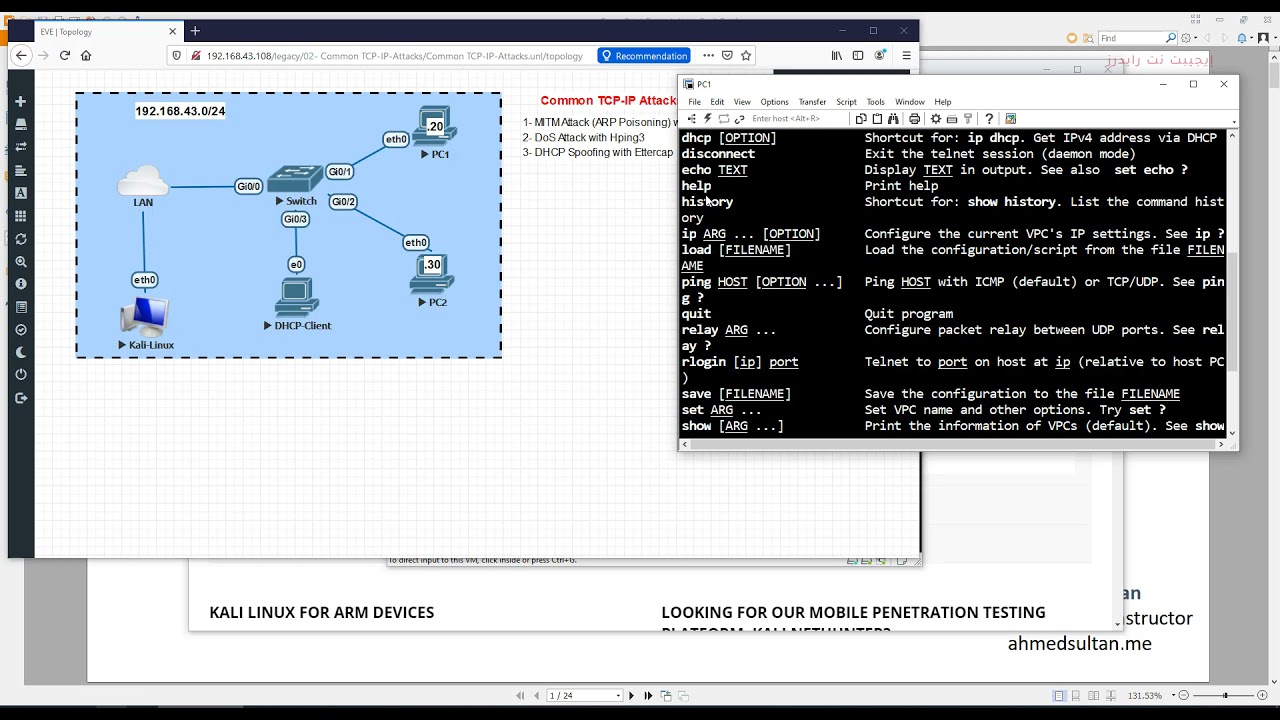
Task: Open Session Options gear icon
Action: (936, 119)
